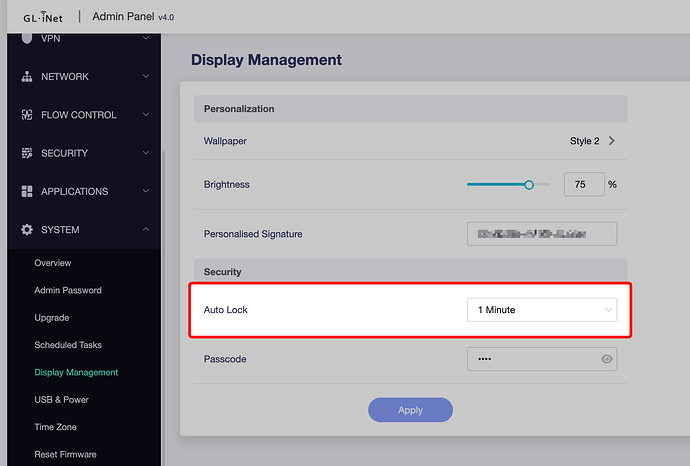Viewport: 690px width, 466px height.
Task: Click the SYSTEM menu label
Action: coord(60,230)
